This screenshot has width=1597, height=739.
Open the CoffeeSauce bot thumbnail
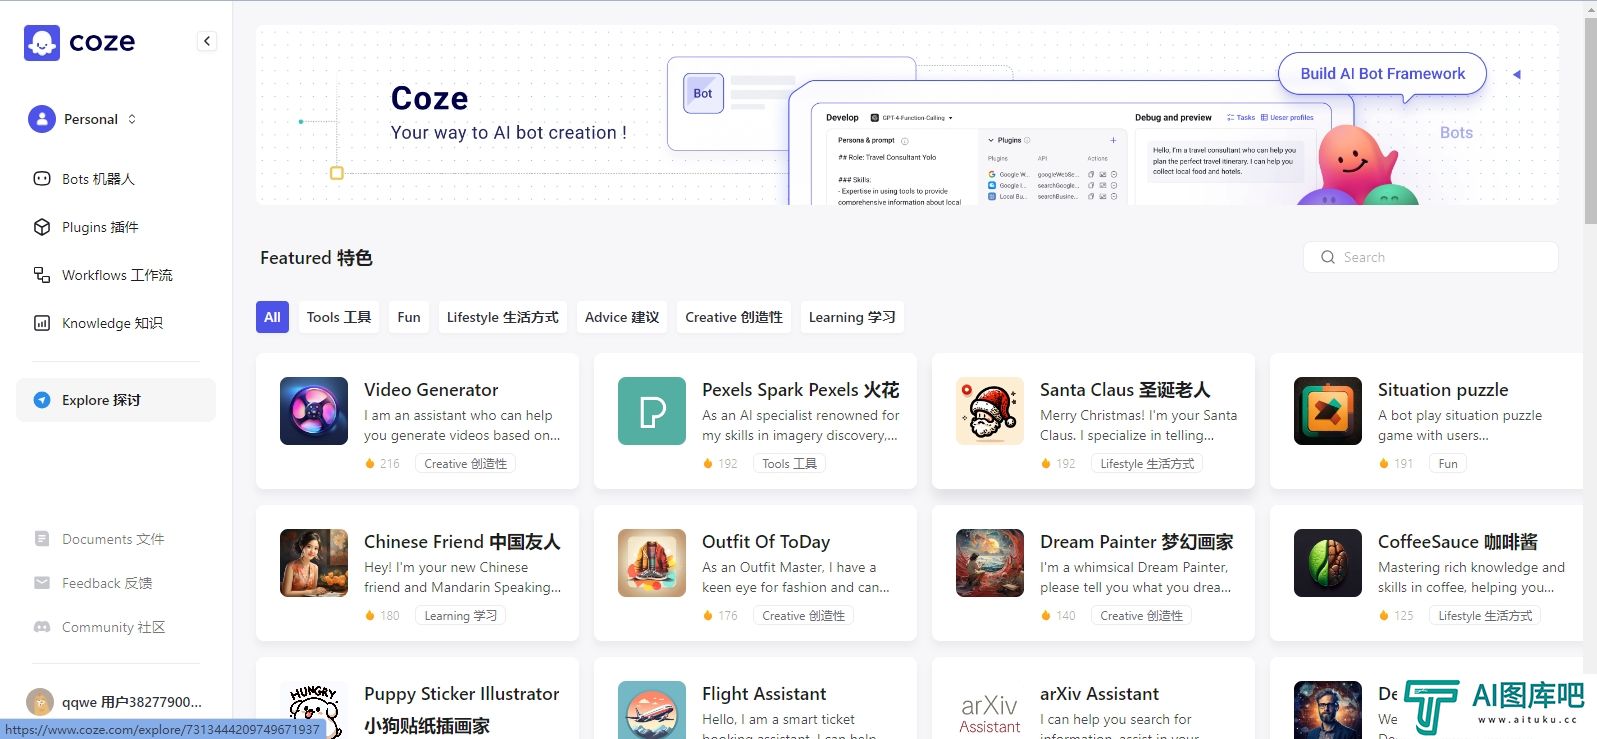coord(1328,563)
